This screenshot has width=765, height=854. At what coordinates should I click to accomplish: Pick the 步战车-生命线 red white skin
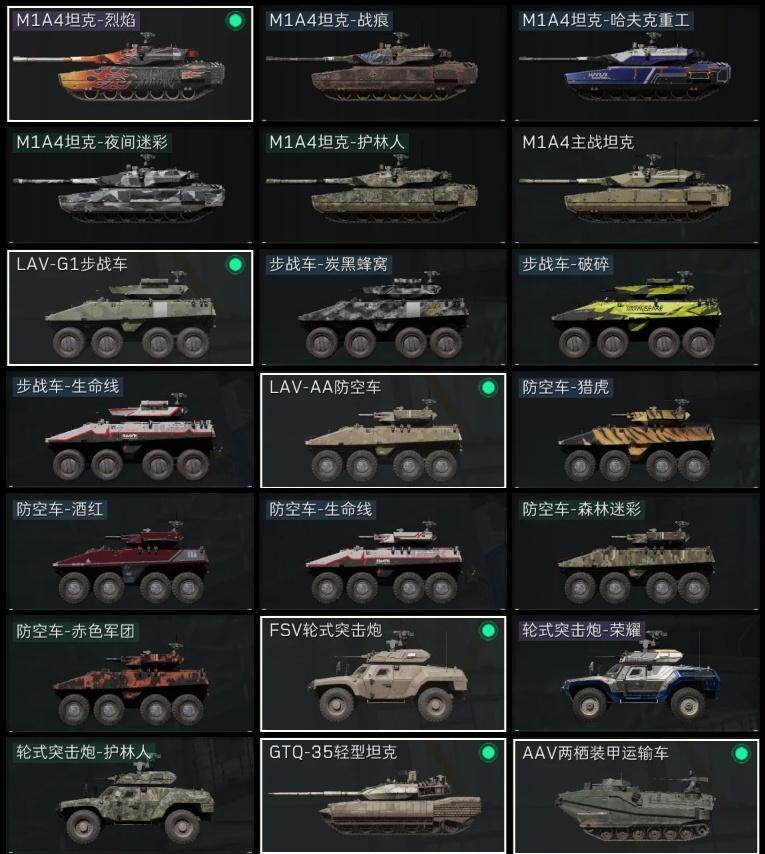(130, 430)
